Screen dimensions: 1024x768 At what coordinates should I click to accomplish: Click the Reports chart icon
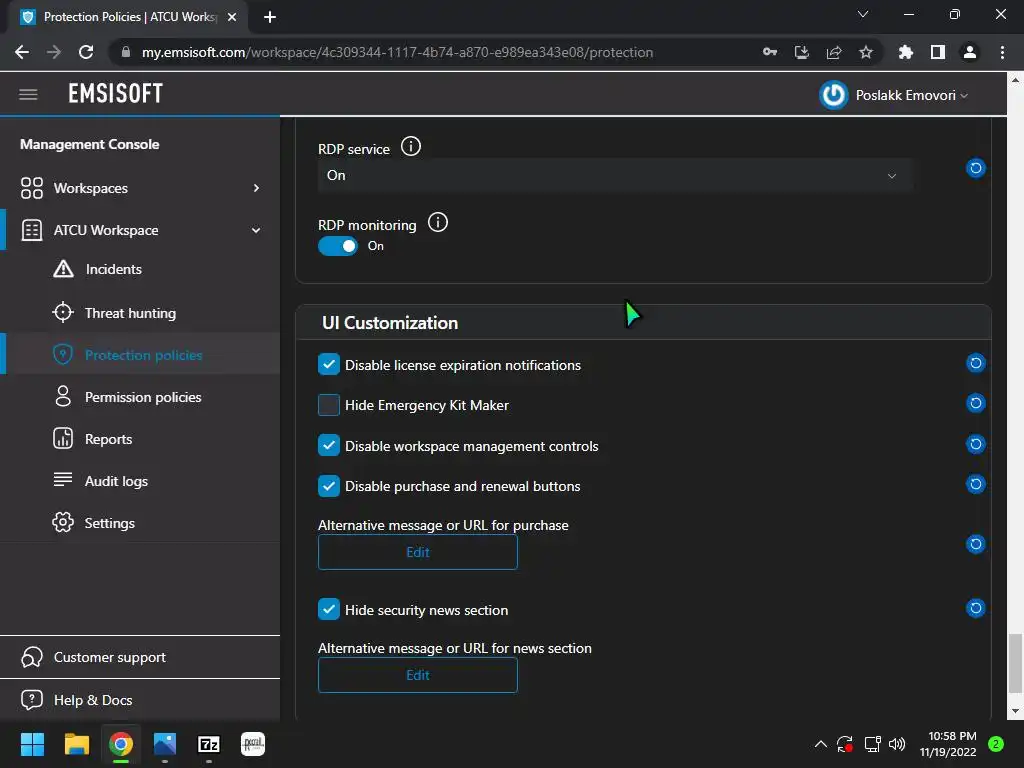tap(63, 438)
